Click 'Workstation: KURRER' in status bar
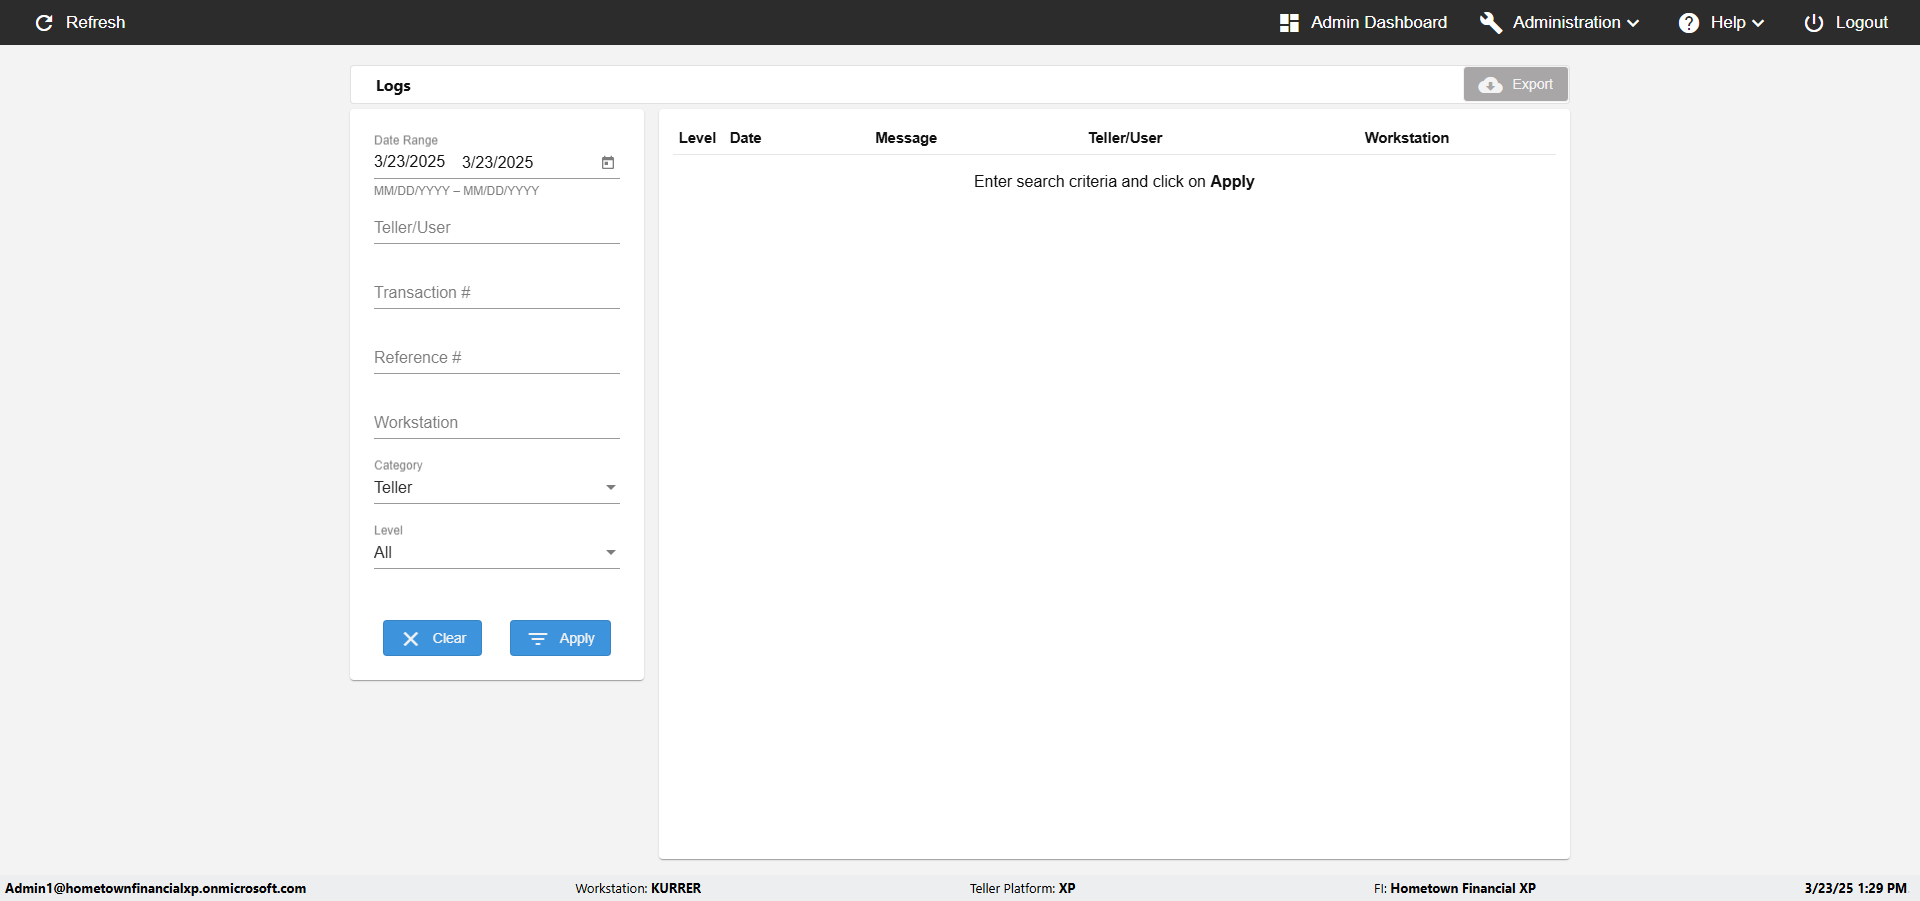Viewport: 1920px width, 901px height. [x=638, y=888]
